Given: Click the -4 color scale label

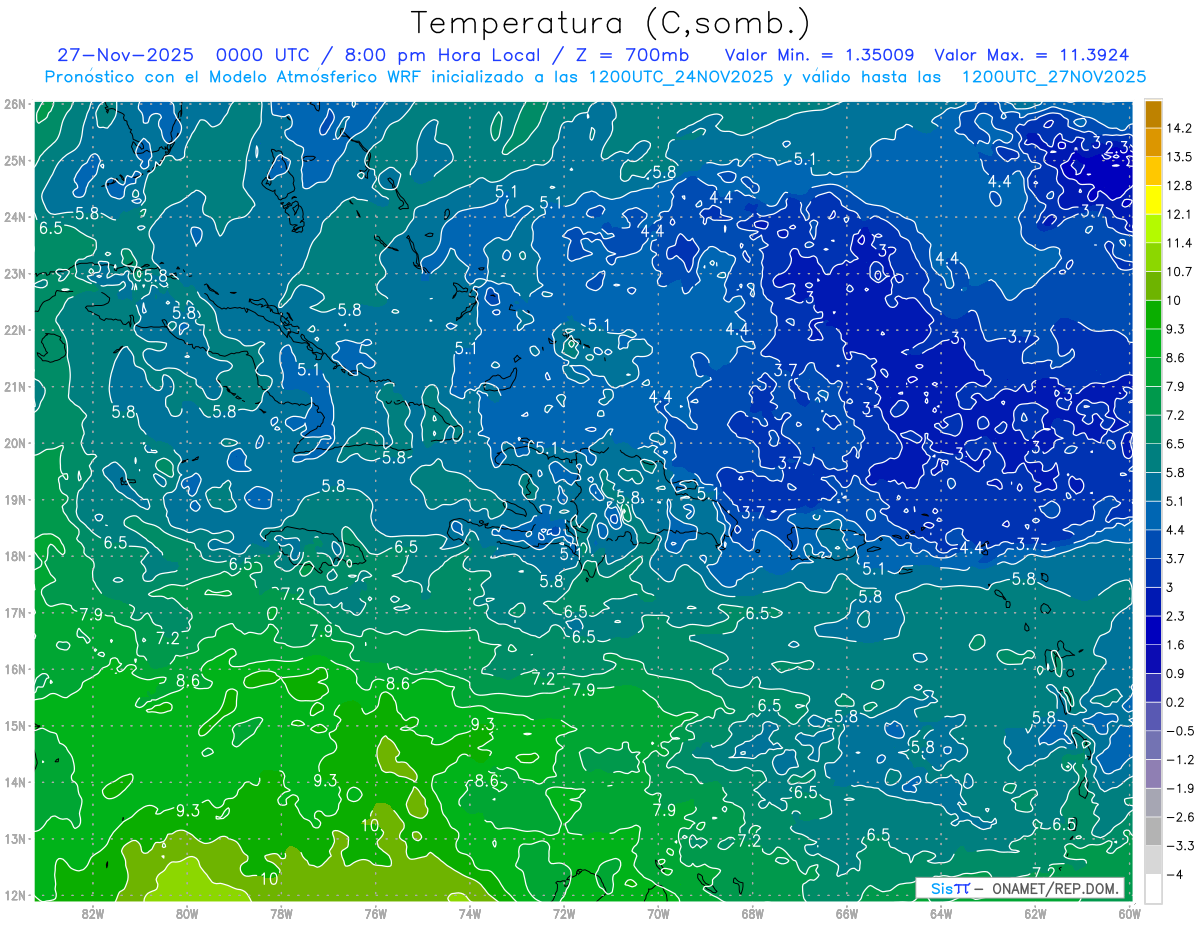Looking at the screenshot, I should tap(1174, 875).
